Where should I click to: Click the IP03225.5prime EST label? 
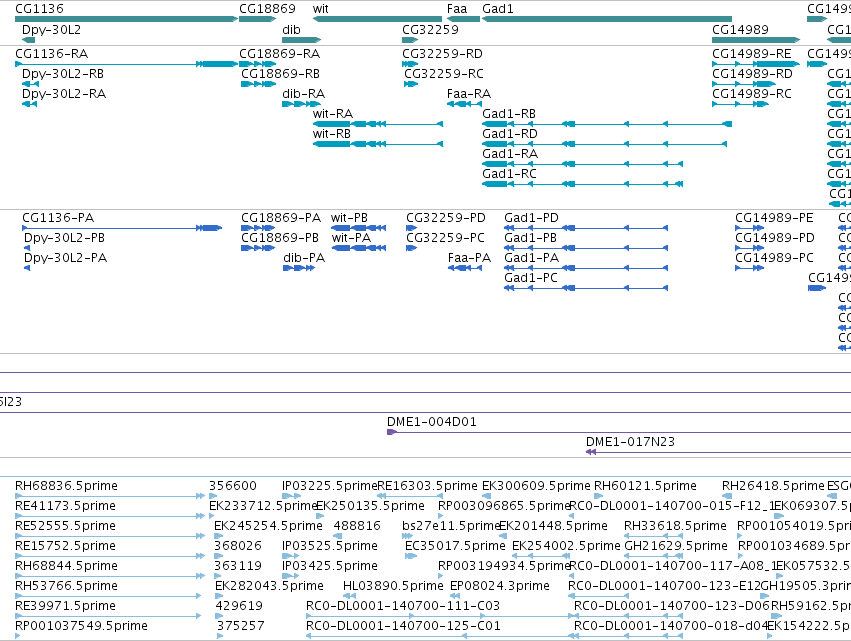[329, 486]
